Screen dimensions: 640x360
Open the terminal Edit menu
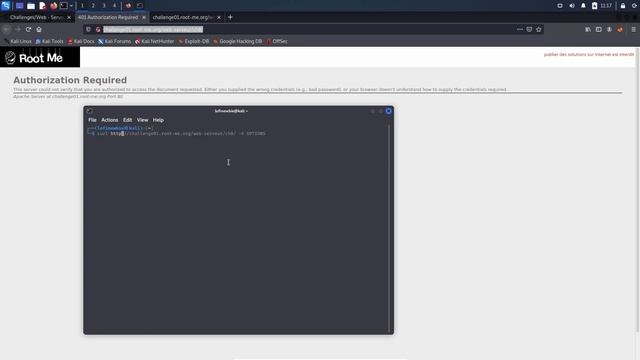pyautogui.click(x=127, y=120)
